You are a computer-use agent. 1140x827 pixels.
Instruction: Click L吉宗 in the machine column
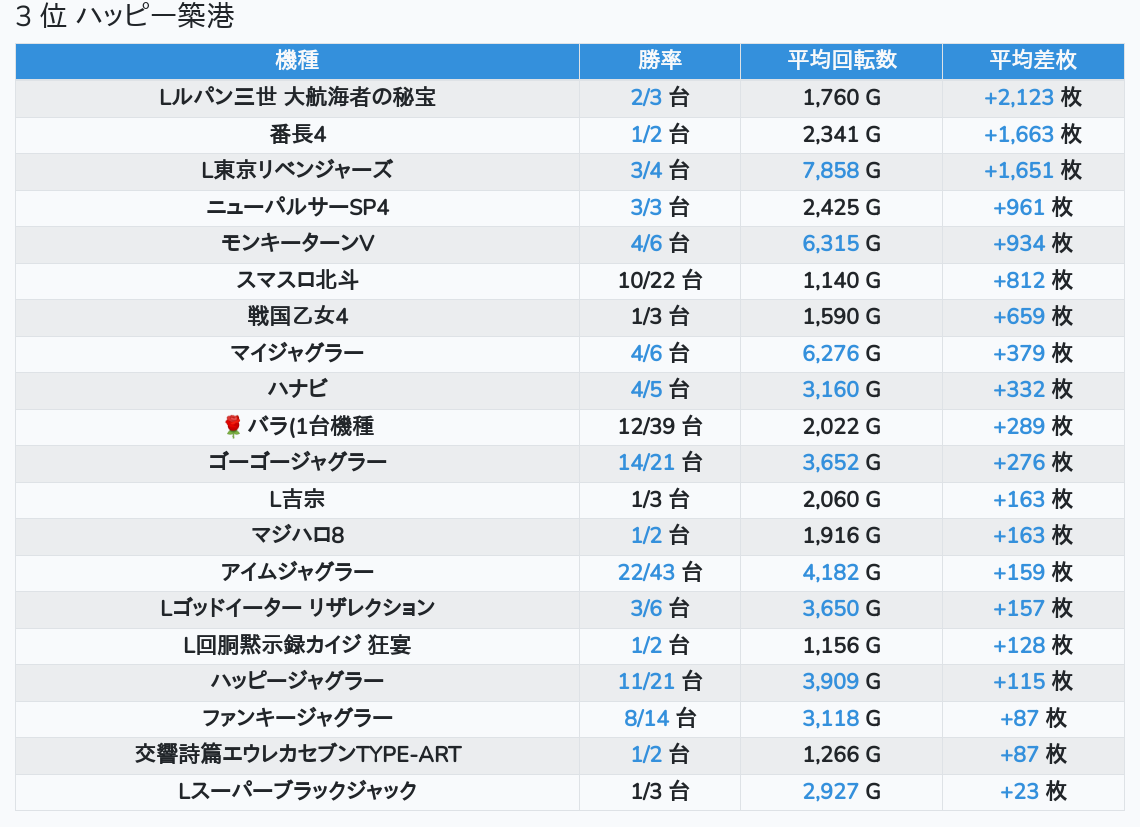pyautogui.click(x=297, y=500)
